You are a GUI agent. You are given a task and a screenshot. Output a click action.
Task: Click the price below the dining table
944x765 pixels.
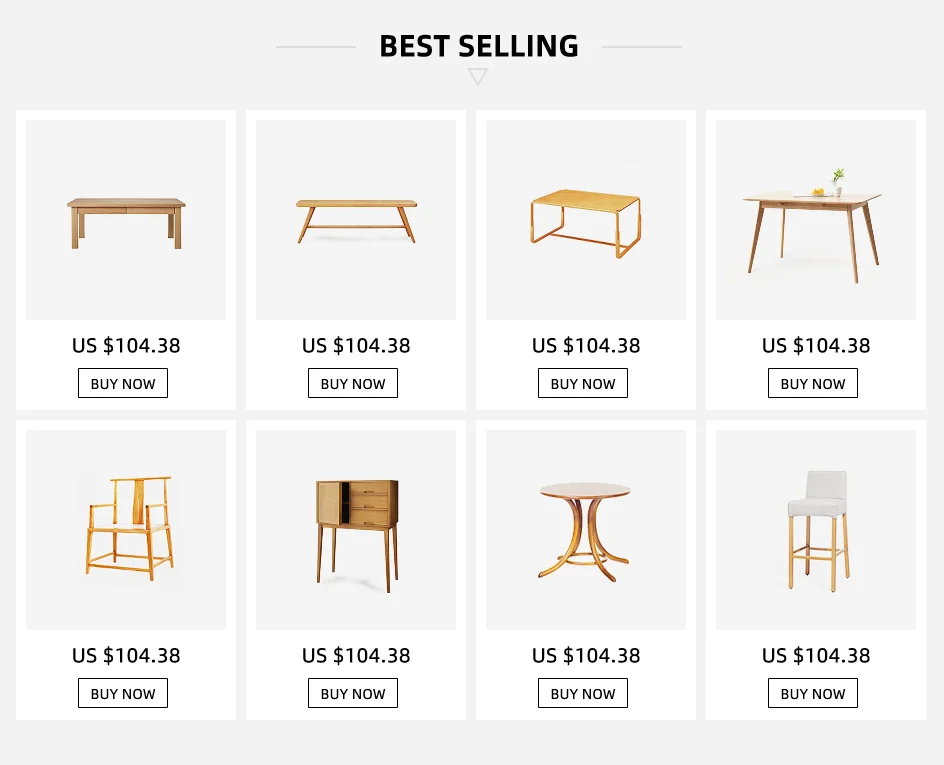point(816,346)
